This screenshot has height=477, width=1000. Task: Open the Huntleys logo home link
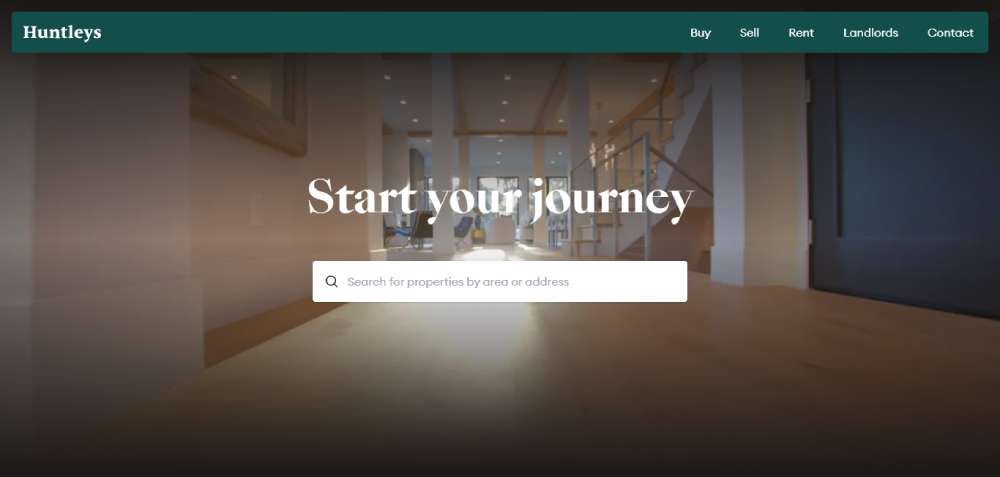click(x=62, y=32)
